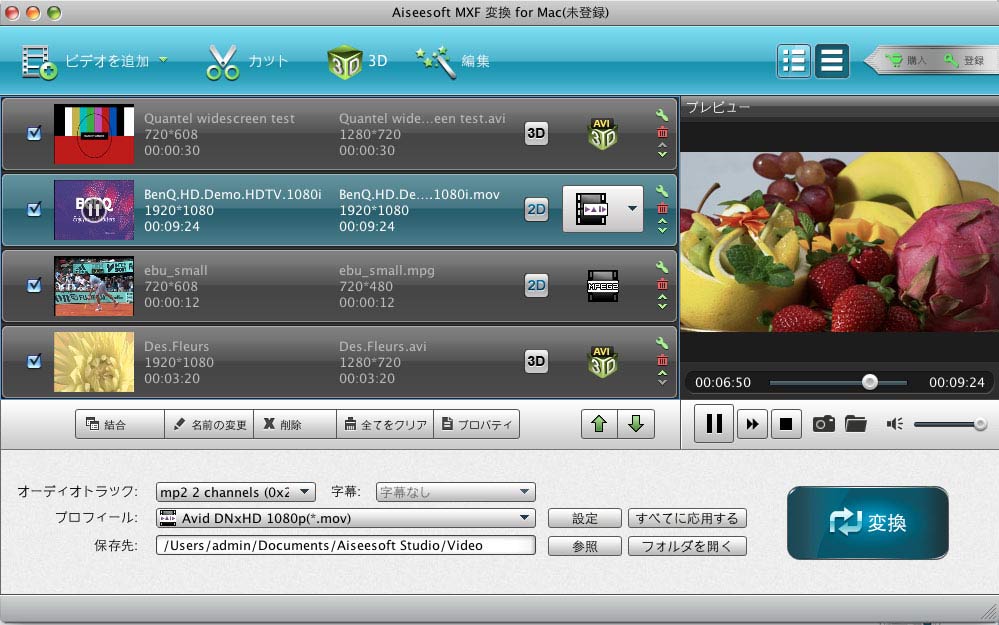The width and height of the screenshot is (999, 625).
Task: Uncheck the ebu_small video checkbox
Action: pyautogui.click(x=34, y=285)
